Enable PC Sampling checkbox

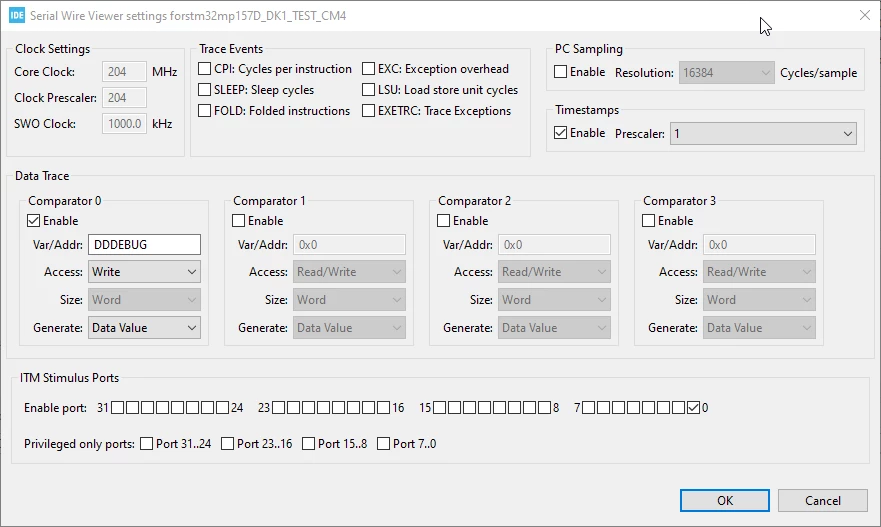[x=560, y=72]
